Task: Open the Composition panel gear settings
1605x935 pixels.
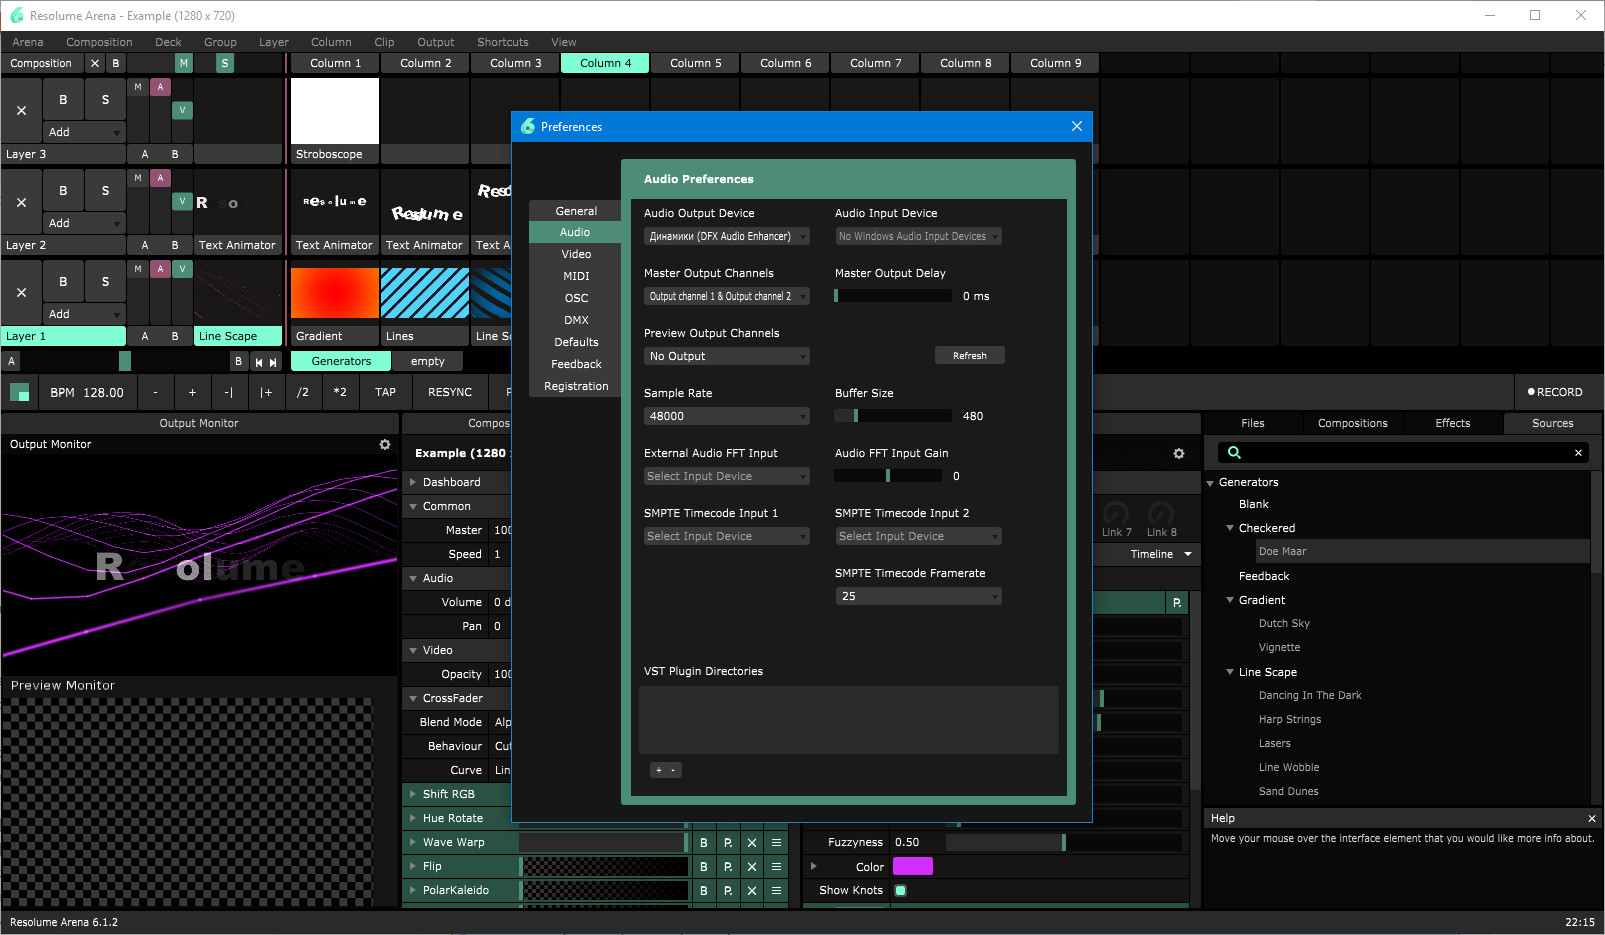Action: point(1179,453)
